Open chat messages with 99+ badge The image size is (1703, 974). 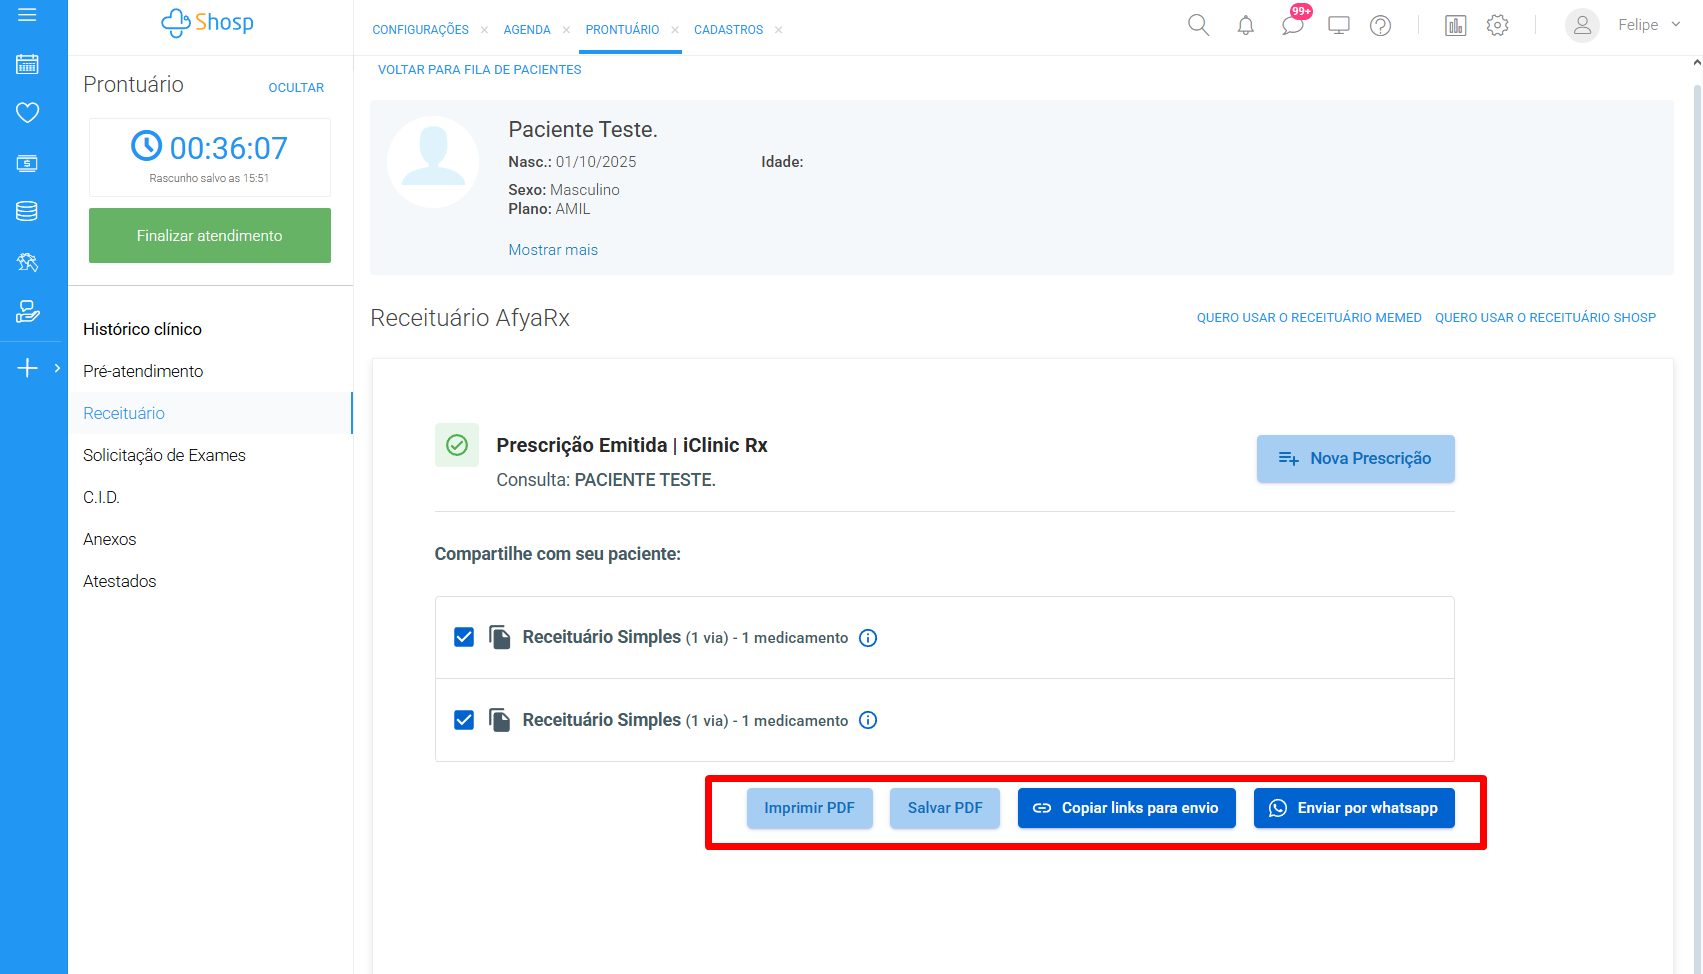(x=1292, y=25)
